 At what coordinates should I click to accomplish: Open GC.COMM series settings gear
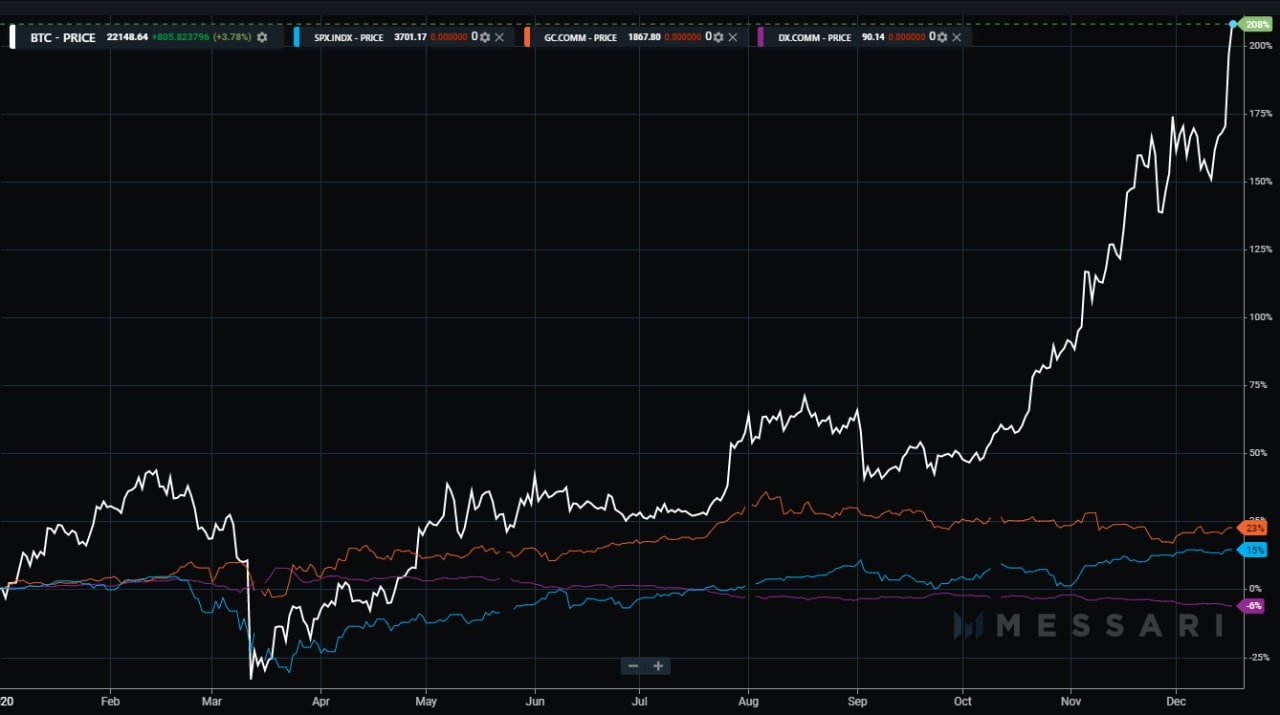pyautogui.click(x=718, y=37)
